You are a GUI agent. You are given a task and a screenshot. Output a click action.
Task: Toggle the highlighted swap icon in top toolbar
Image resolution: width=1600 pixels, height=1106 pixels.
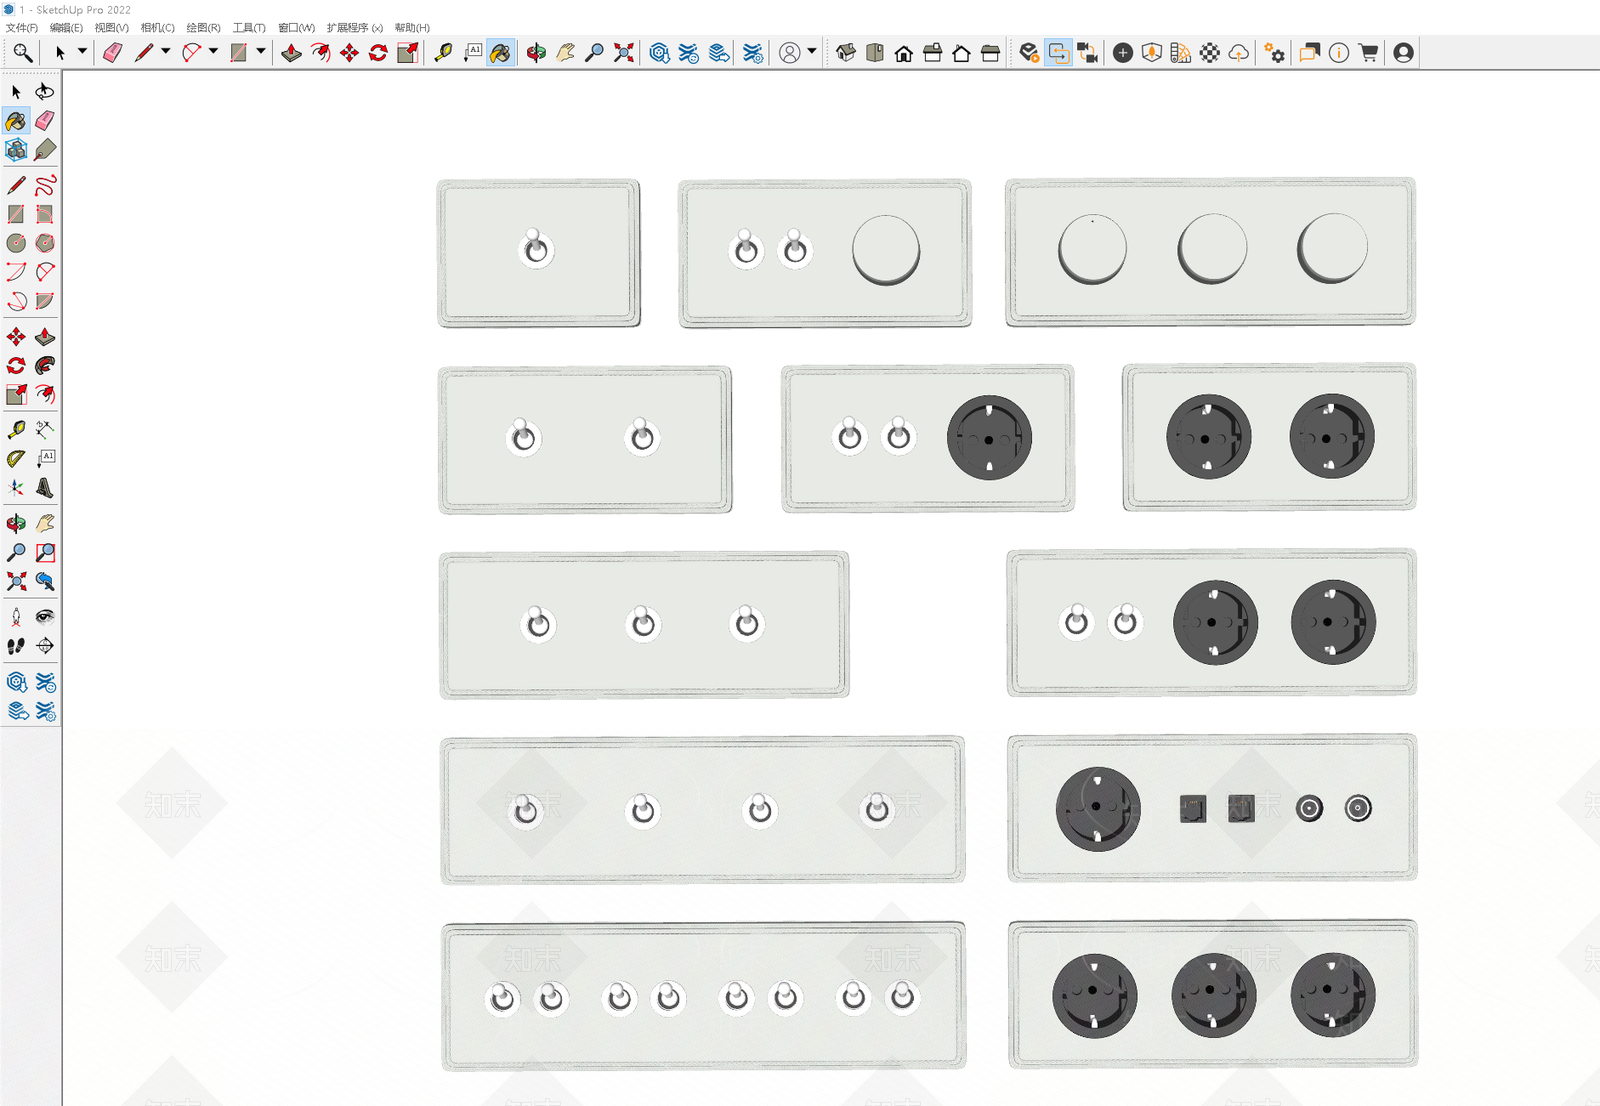tap(1058, 53)
